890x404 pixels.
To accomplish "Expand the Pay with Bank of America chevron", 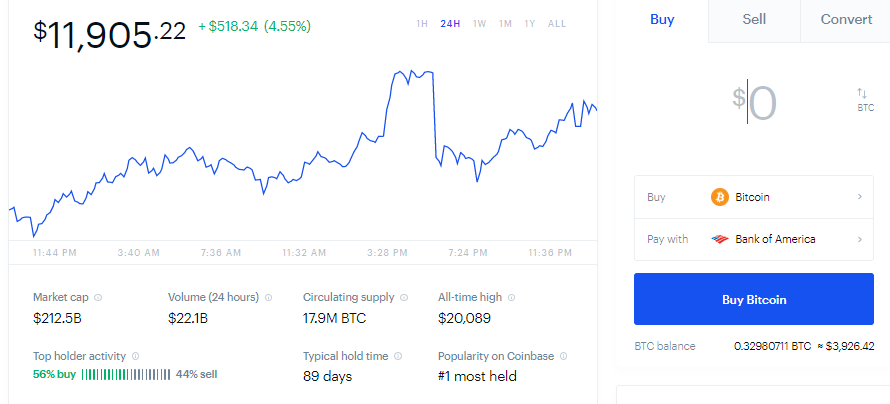I will point(859,239).
